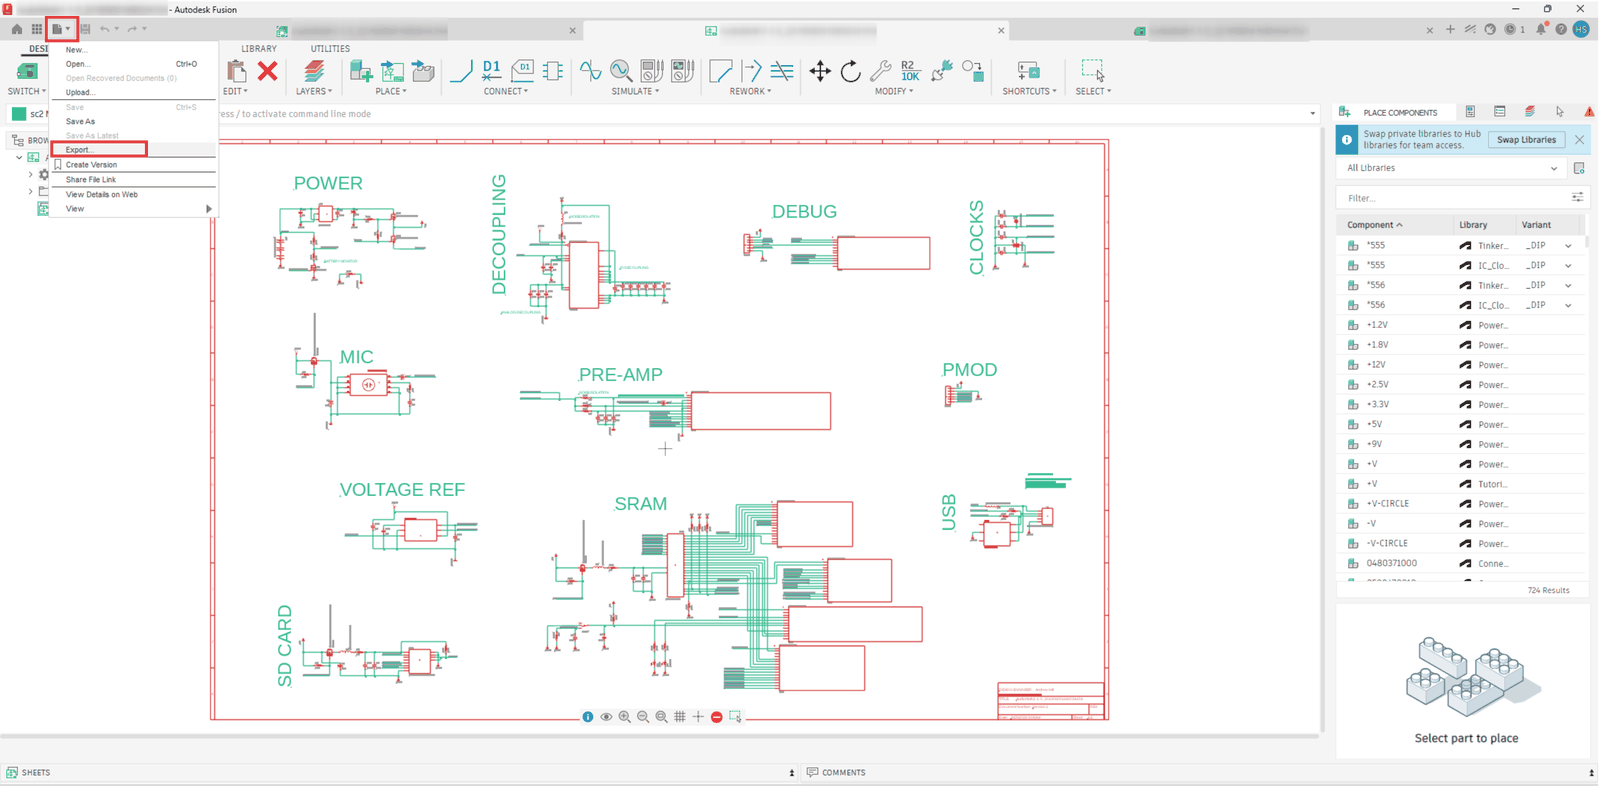Expand the PLACE dropdown menu

tap(391, 91)
